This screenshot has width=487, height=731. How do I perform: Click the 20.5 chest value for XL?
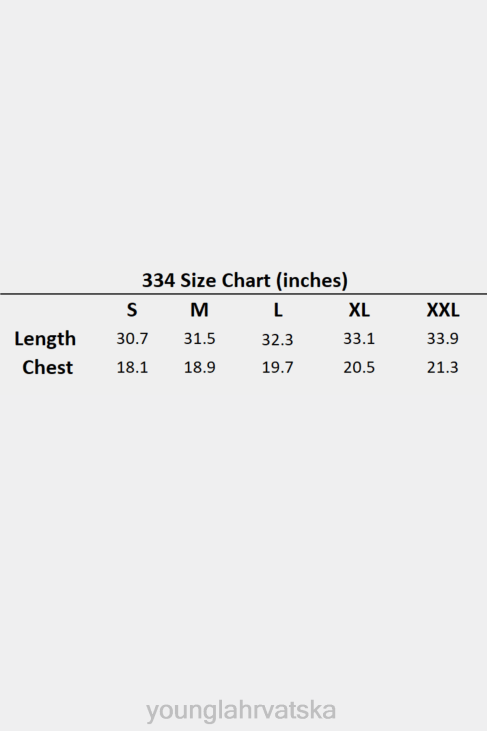click(x=359, y=367)
